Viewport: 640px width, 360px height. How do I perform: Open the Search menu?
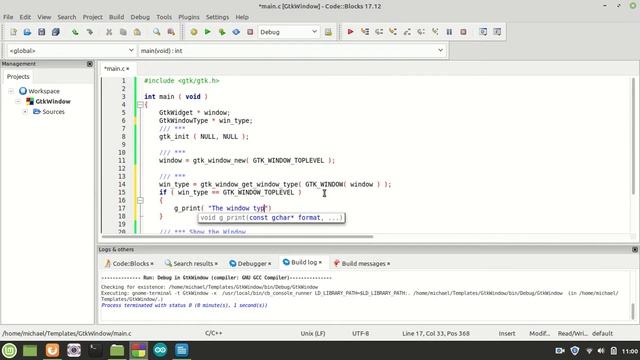click(x=67, y=17)
